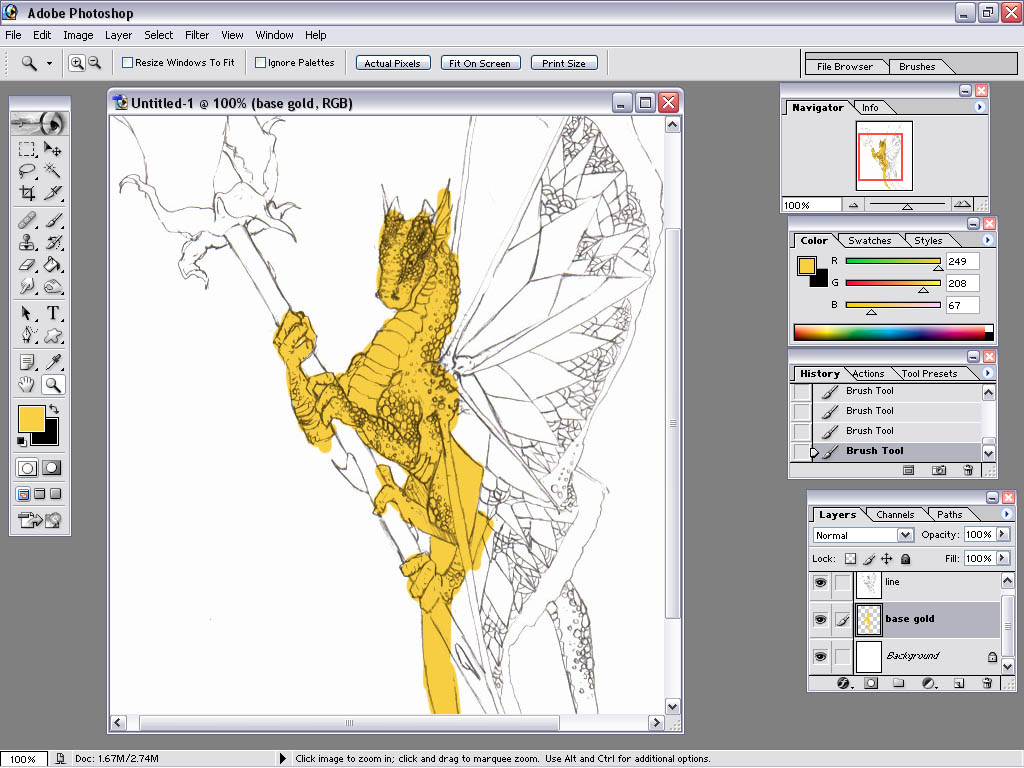
Task: Select the Type tool
Action: (x=53, y=313)
